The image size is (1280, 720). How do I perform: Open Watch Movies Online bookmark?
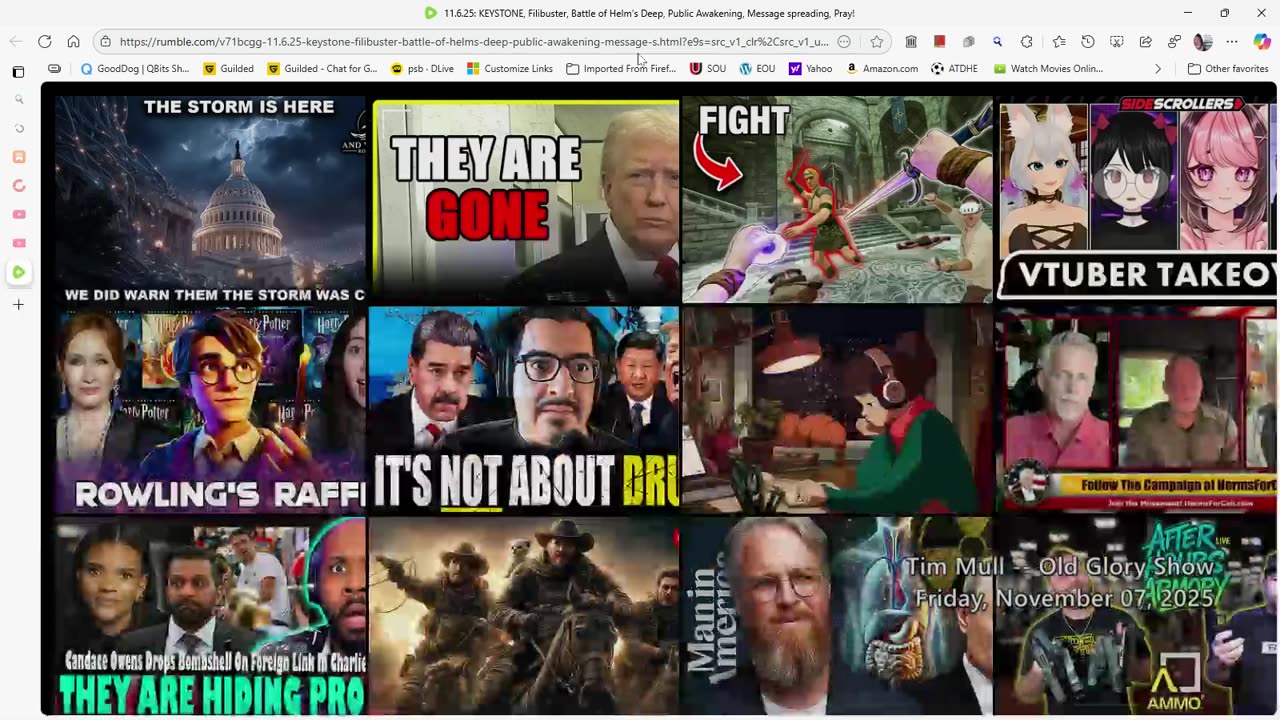(x=1049, y=69)
